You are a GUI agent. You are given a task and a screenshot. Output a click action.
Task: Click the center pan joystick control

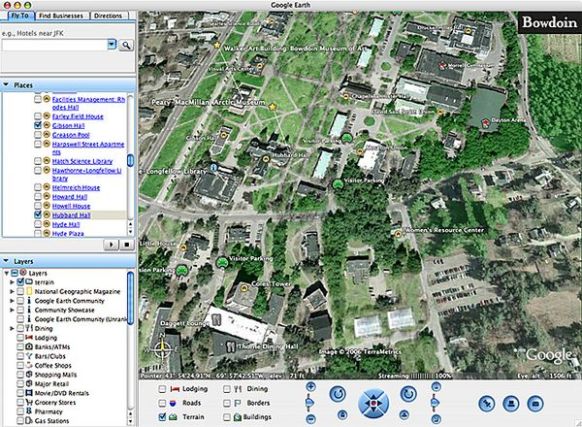coord(373,403)
